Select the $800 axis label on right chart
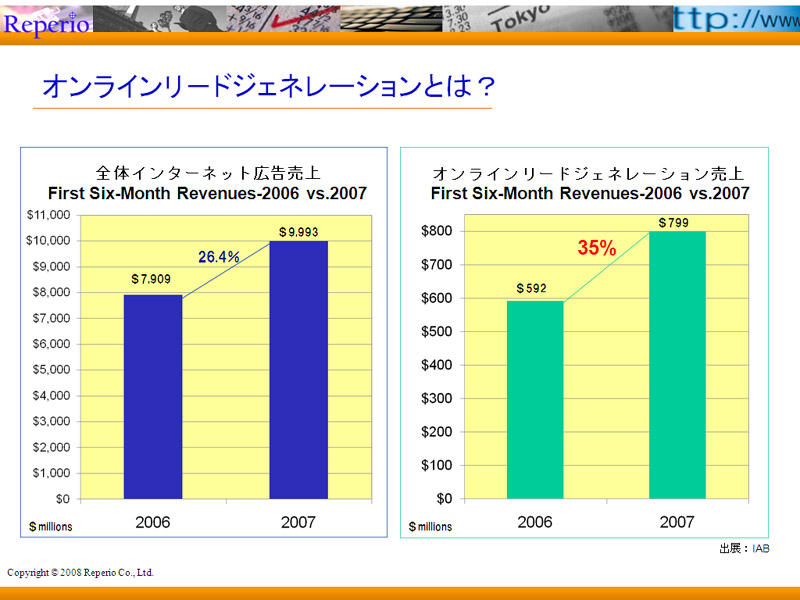Image resolution: width=800 pixels, height=600 pixels. pos(438,231)
